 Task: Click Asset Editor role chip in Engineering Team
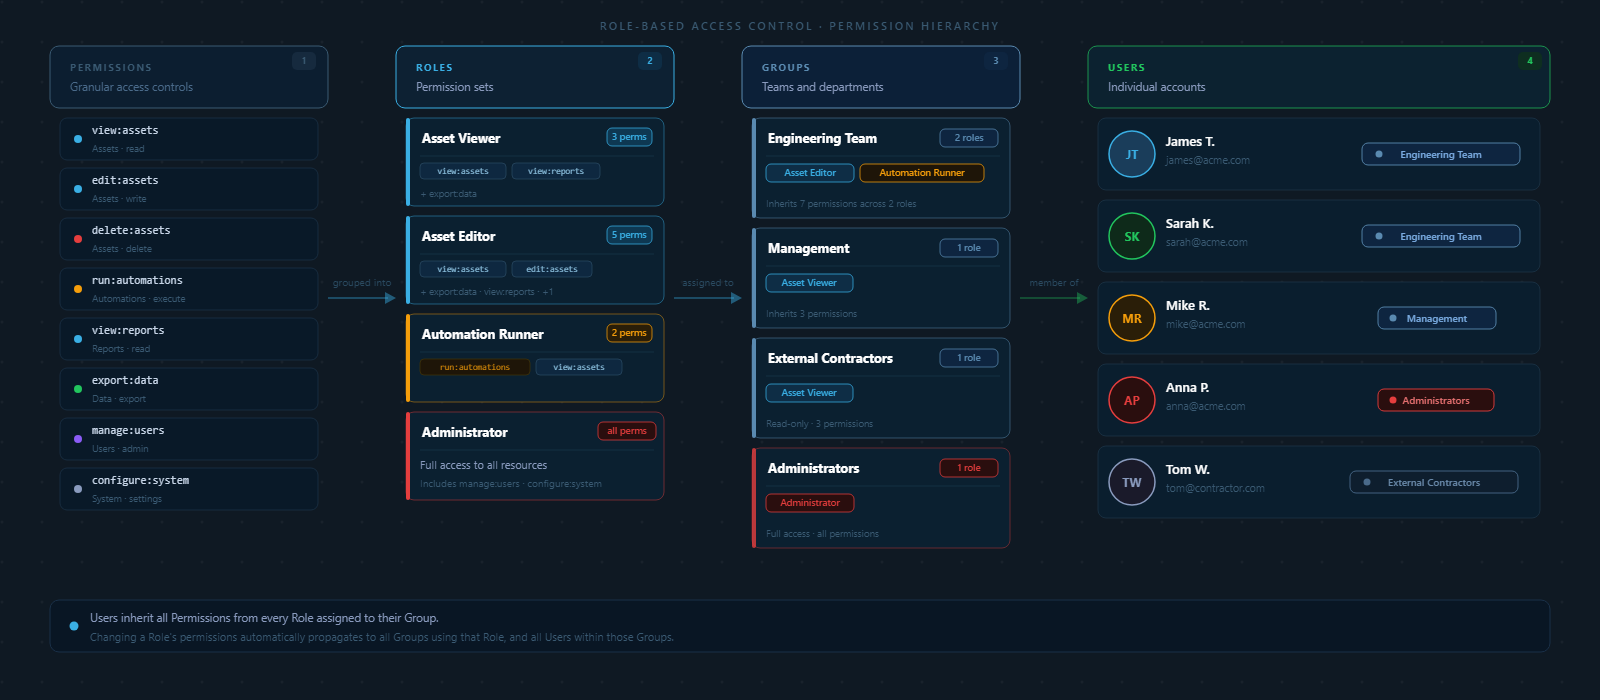pyautogui.click(x=810, y=173)
